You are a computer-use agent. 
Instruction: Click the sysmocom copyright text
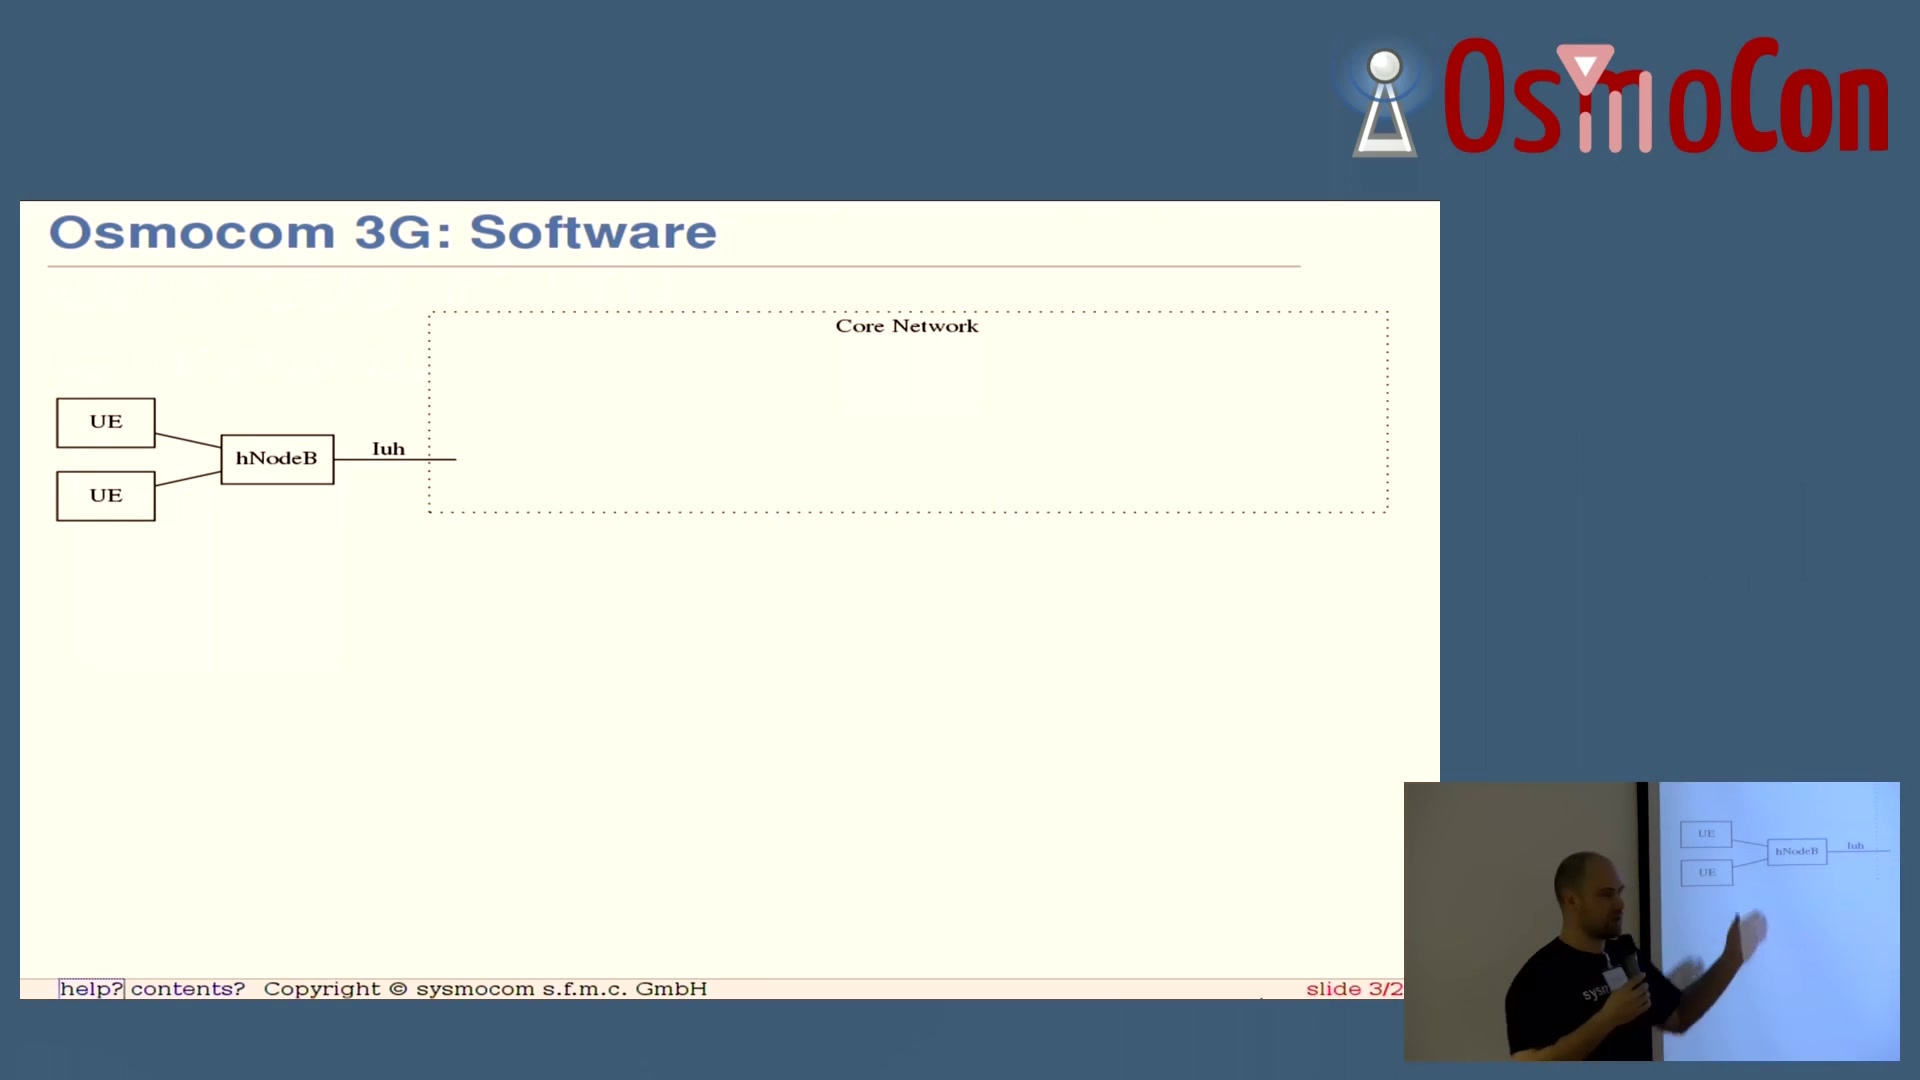tap(485, 989)
